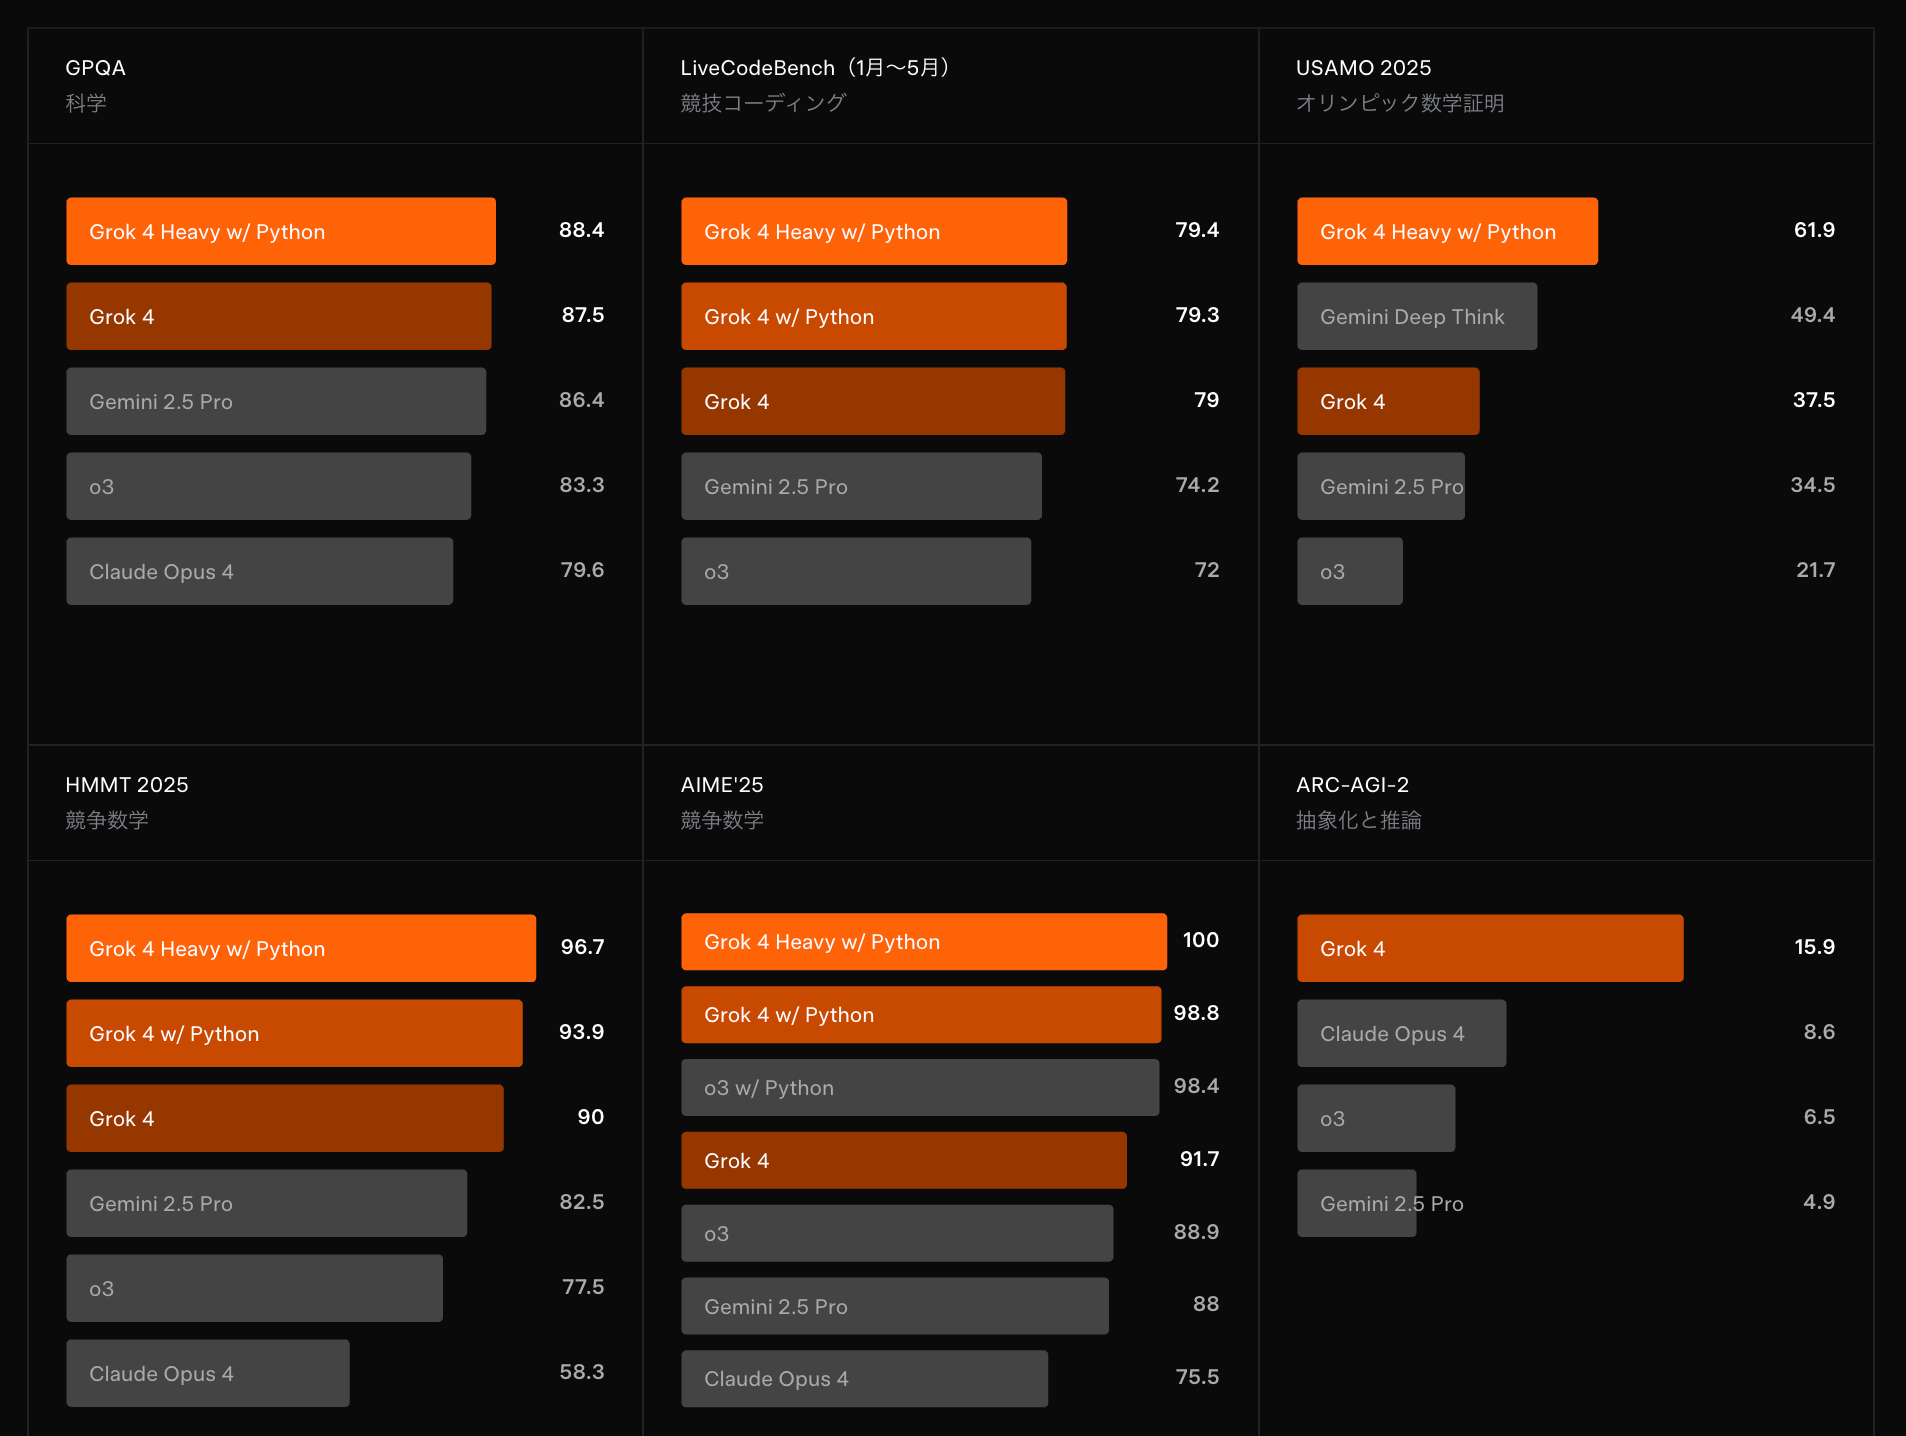Select the HMMT Claude Opus 4 bar
The image size is (1906, 1436).
(208, 1373)
